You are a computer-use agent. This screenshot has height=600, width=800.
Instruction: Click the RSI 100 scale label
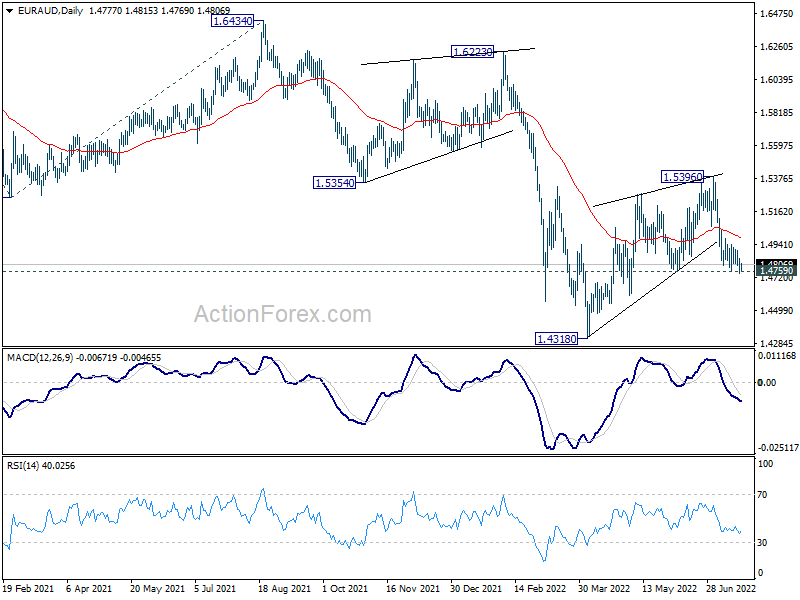(x=765, y=464)
